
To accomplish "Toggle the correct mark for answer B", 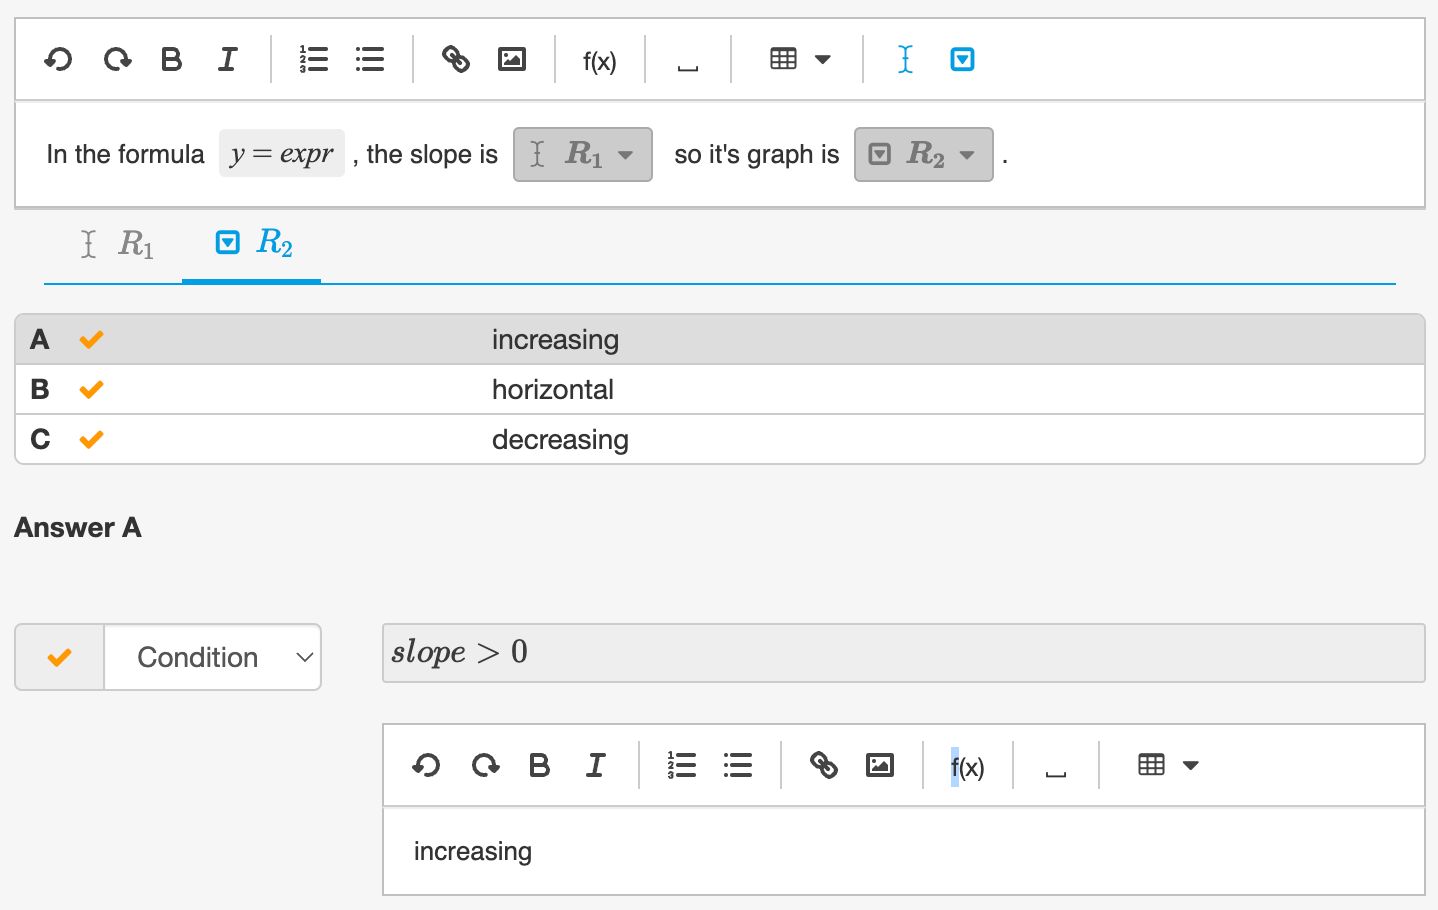I will point(91,389).
